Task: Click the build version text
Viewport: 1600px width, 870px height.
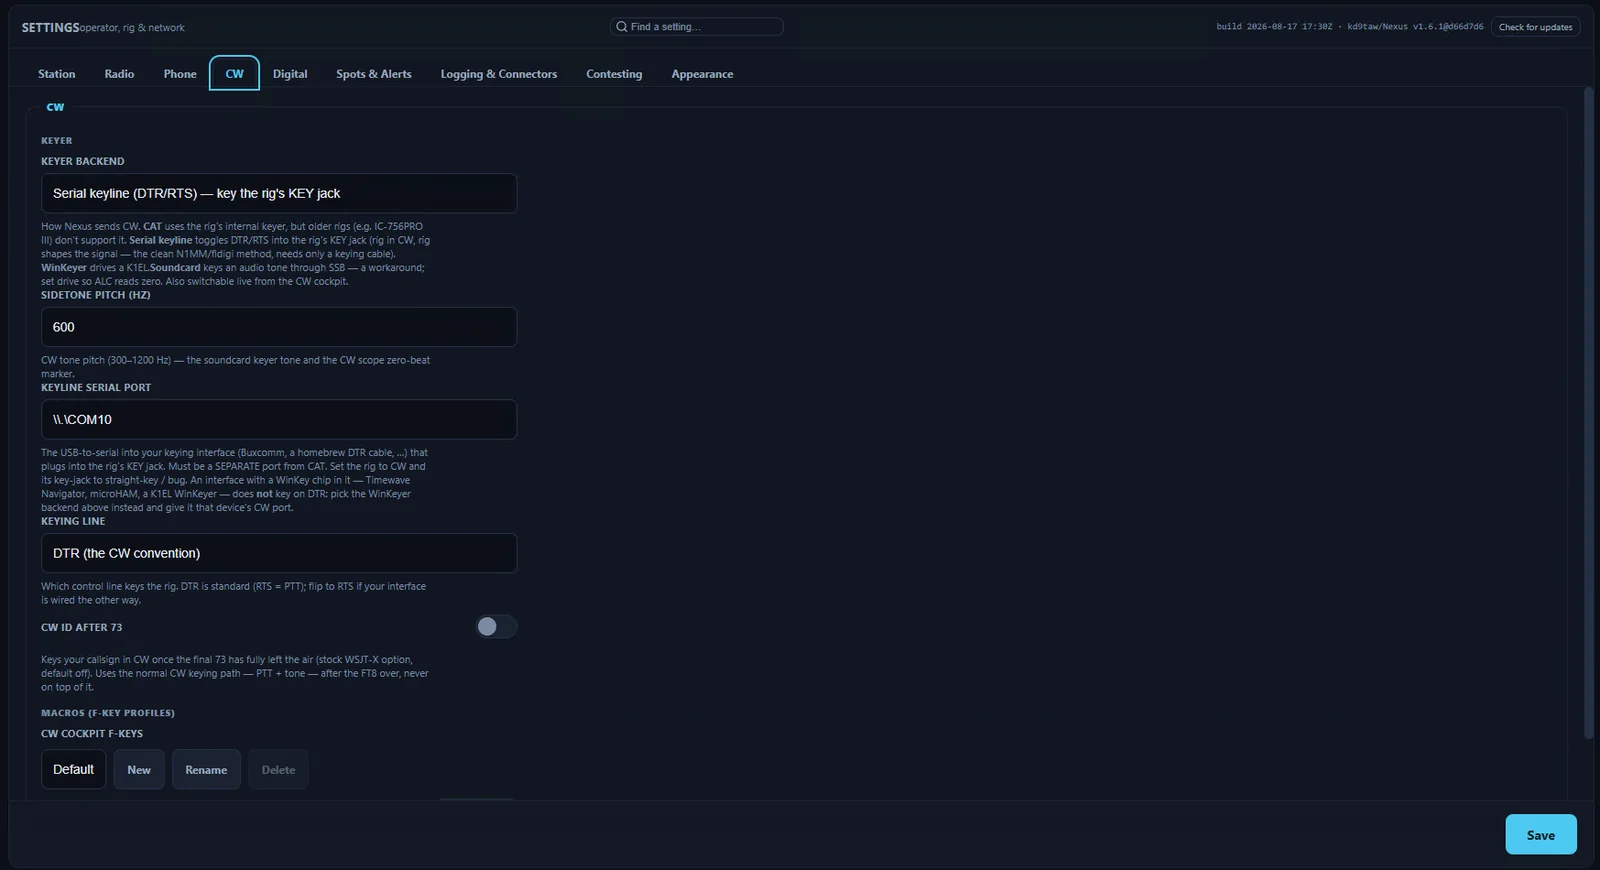Action: [1350, 27]
